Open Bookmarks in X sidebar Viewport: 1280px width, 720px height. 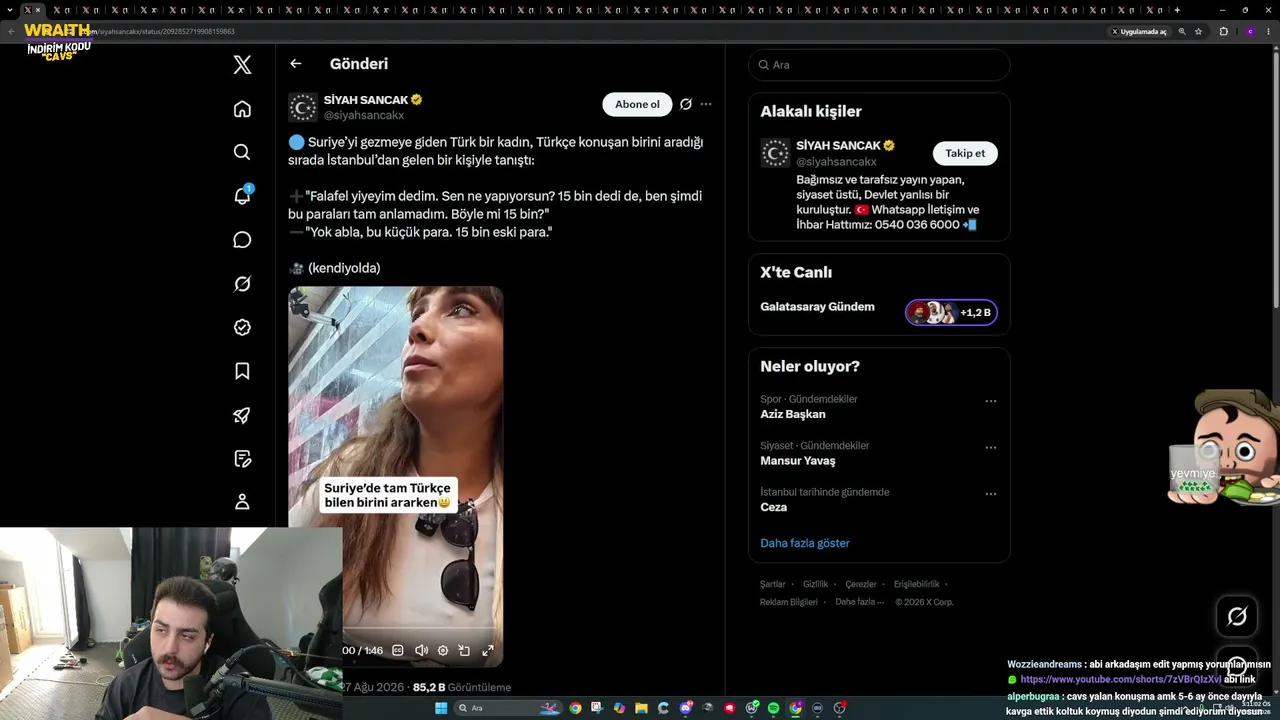point(242,371)
